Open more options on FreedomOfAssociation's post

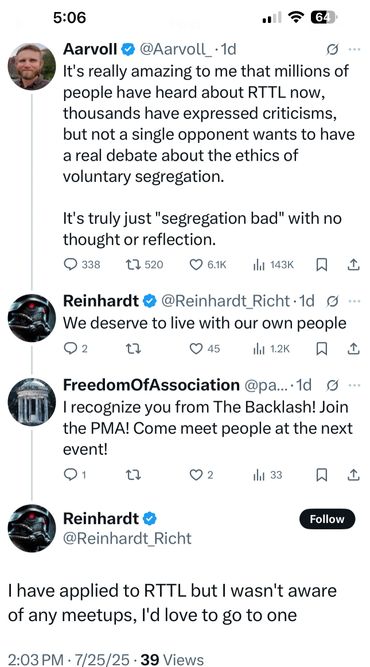[x=354, y=385]
